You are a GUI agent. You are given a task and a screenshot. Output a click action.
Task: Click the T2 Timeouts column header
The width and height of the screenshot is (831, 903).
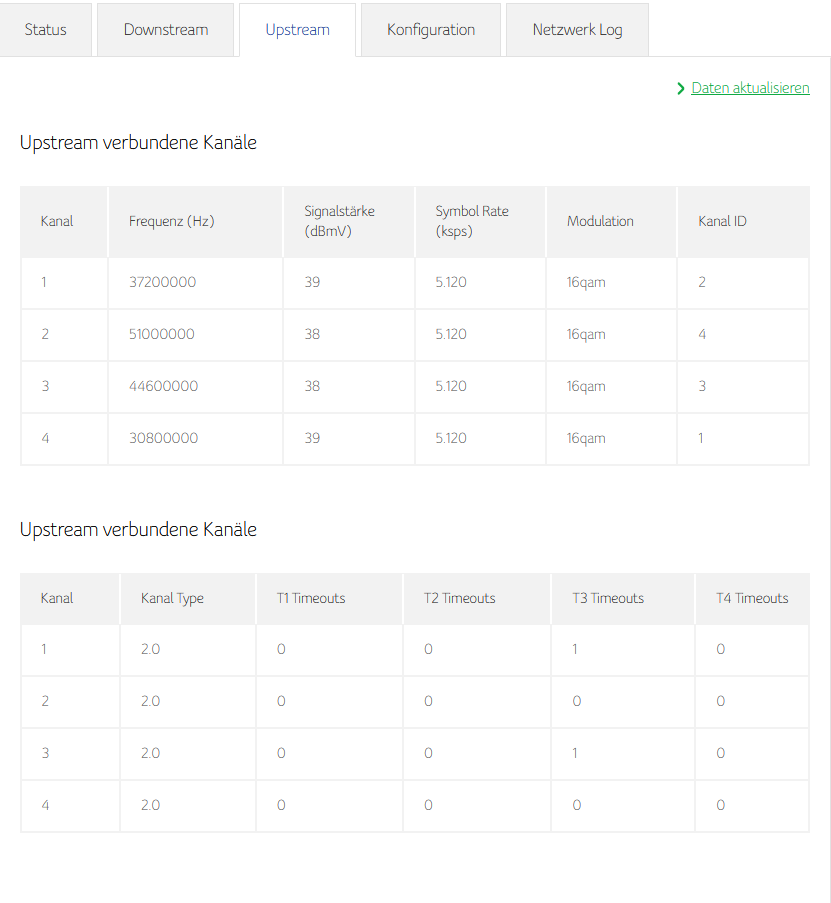[459, 598]
